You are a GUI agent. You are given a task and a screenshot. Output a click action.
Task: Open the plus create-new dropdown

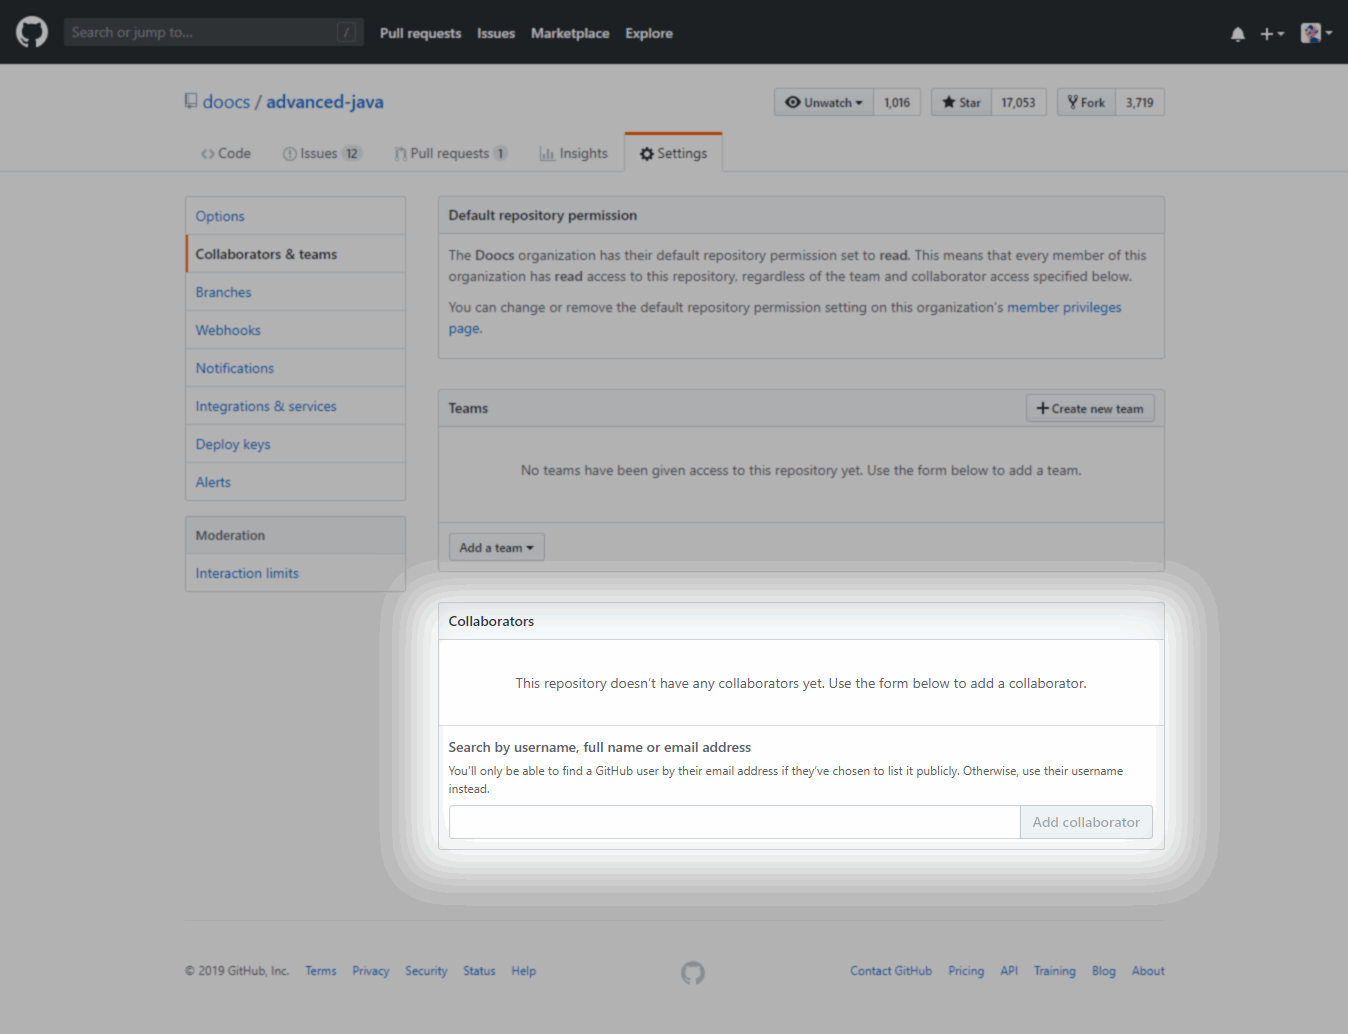[1271, 34]
